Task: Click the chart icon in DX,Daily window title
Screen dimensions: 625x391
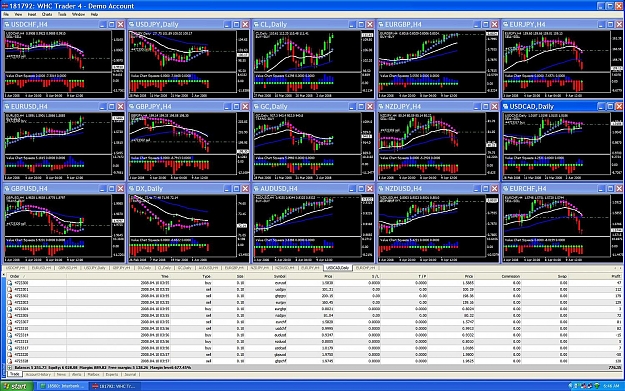Action: [132, 189]
